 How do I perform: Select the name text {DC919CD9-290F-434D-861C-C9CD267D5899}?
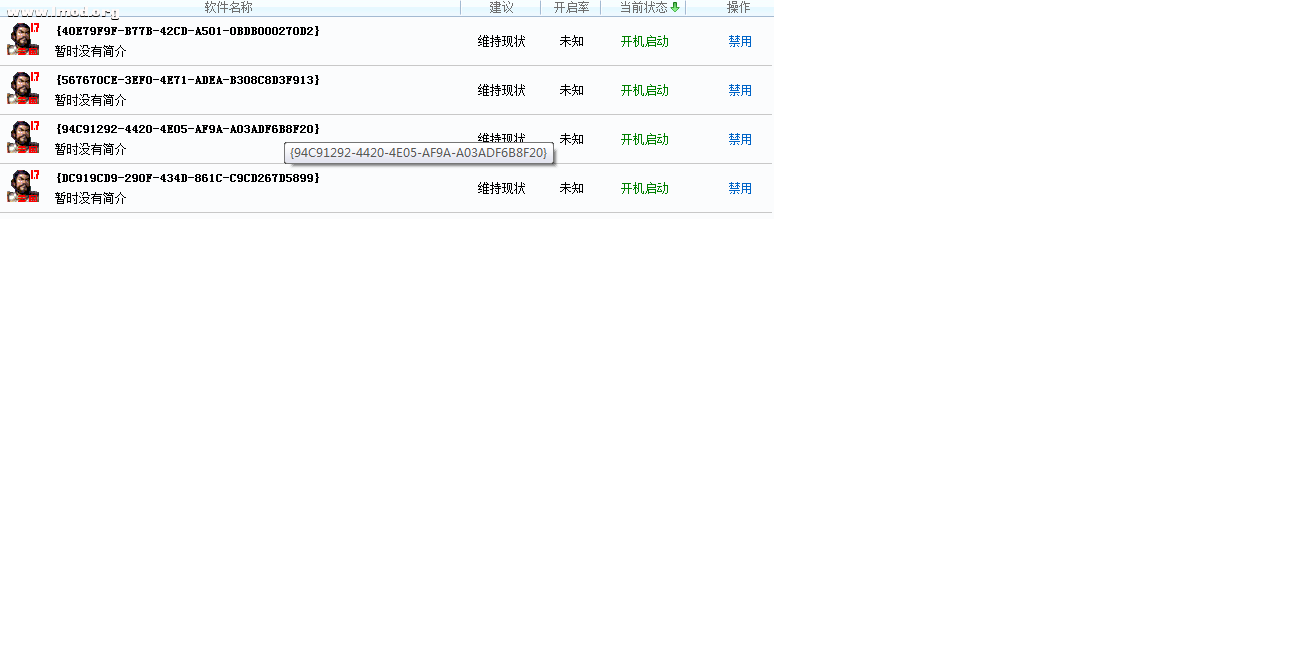click(188, 178)
